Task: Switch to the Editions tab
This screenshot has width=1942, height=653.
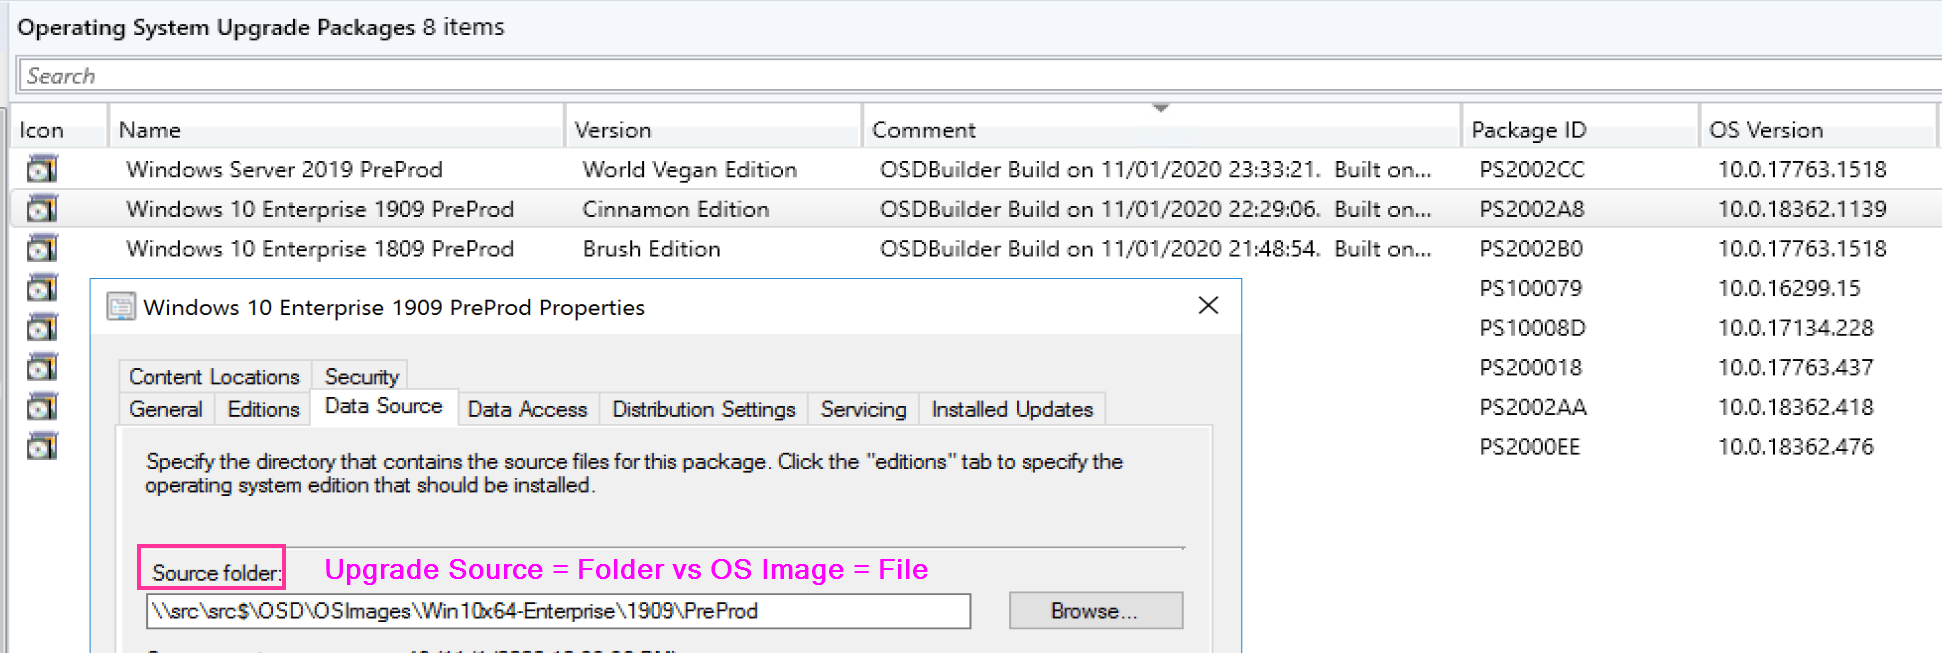Action: (262, 408)
